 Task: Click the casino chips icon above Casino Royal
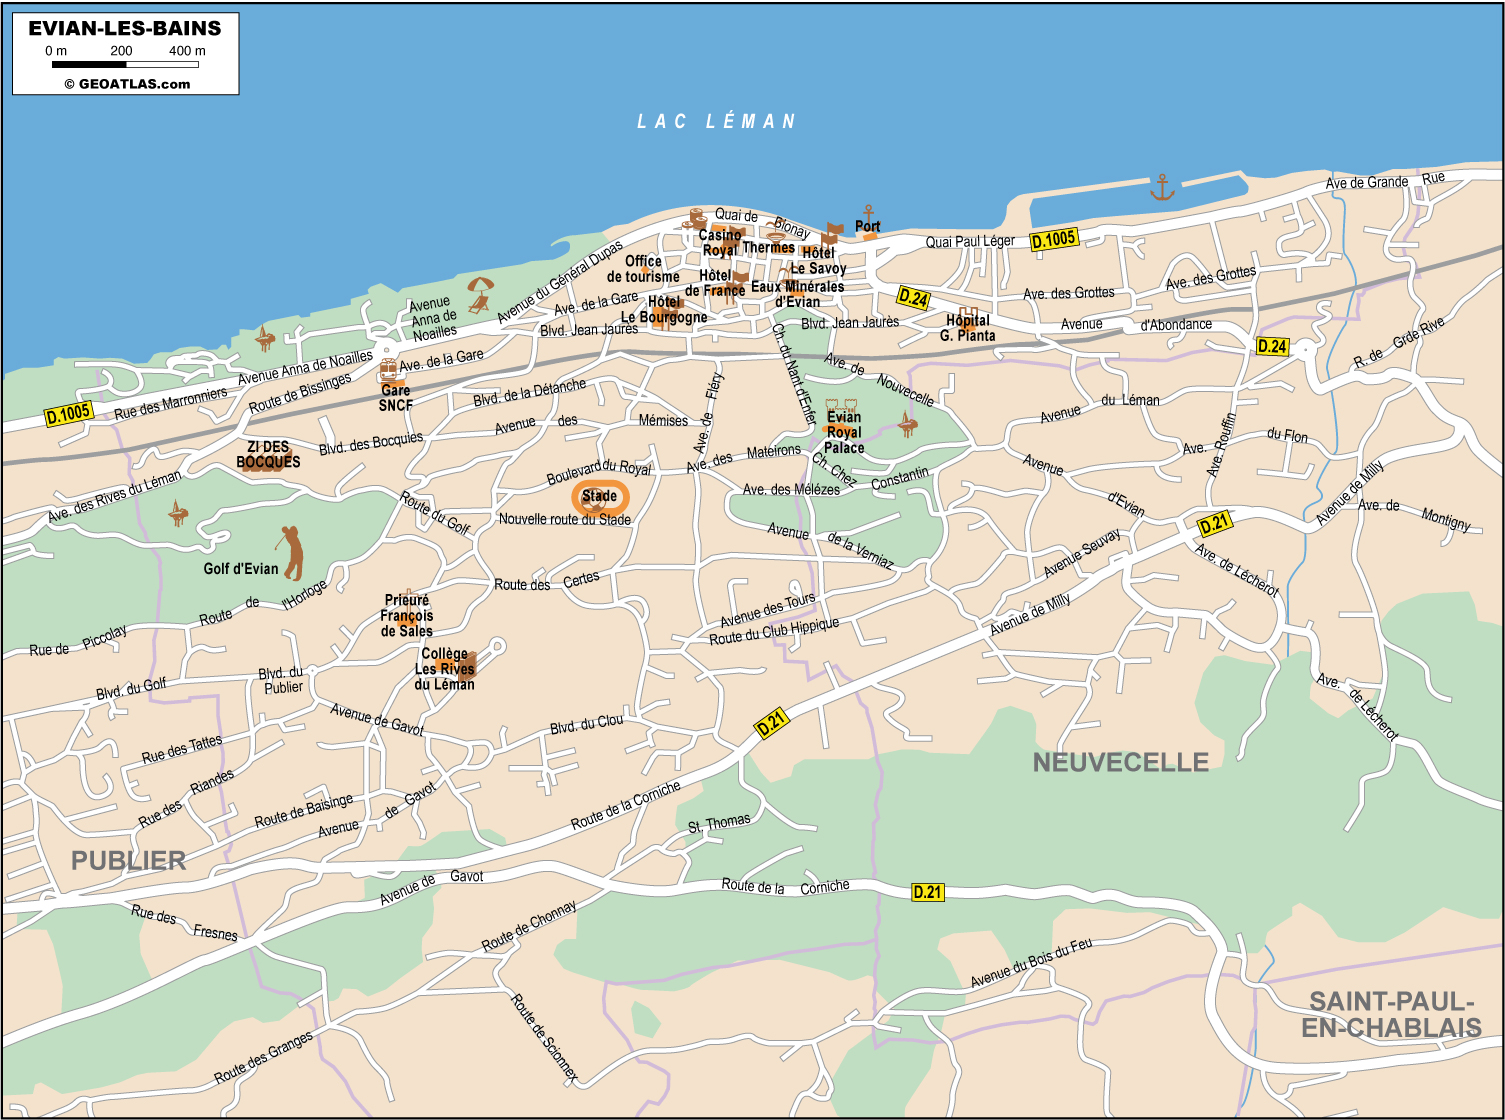(697, 218)
